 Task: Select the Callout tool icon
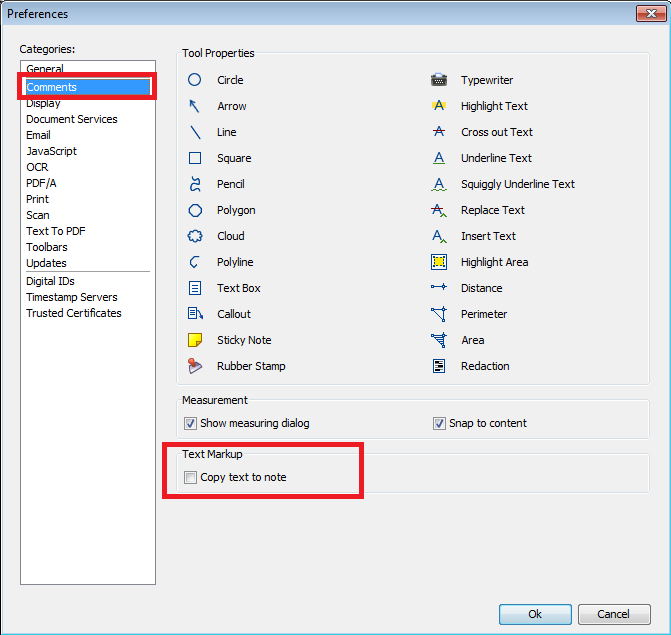pos(195,314)
